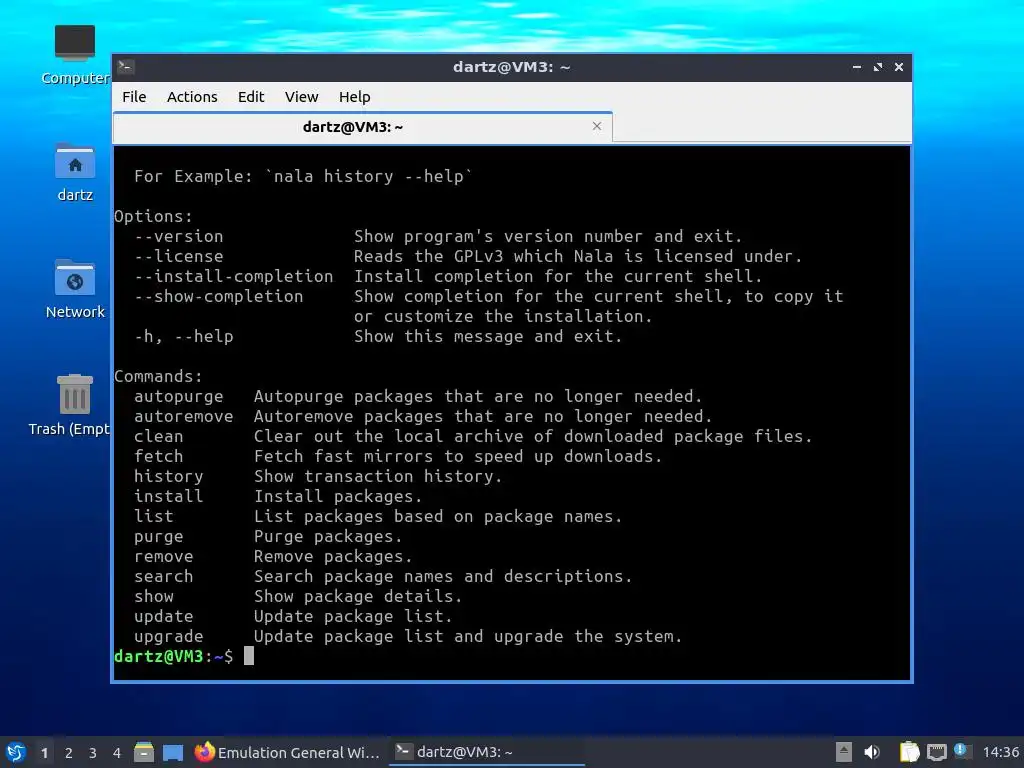Image resolution: width=1024 pixels, height=768 pixels.
Task: Open network connection tray icon
Action: [936, 753]
